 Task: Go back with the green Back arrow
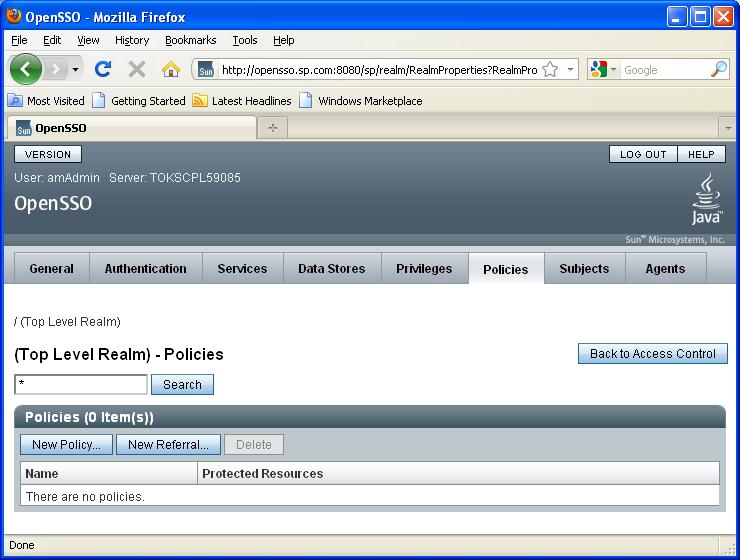point(25,69)
